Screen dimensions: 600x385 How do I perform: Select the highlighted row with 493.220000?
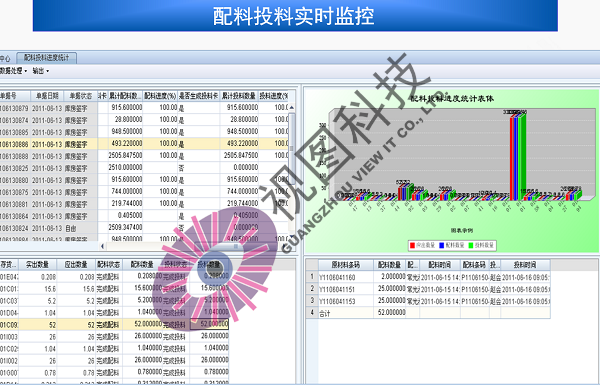(x=144, y=144)
